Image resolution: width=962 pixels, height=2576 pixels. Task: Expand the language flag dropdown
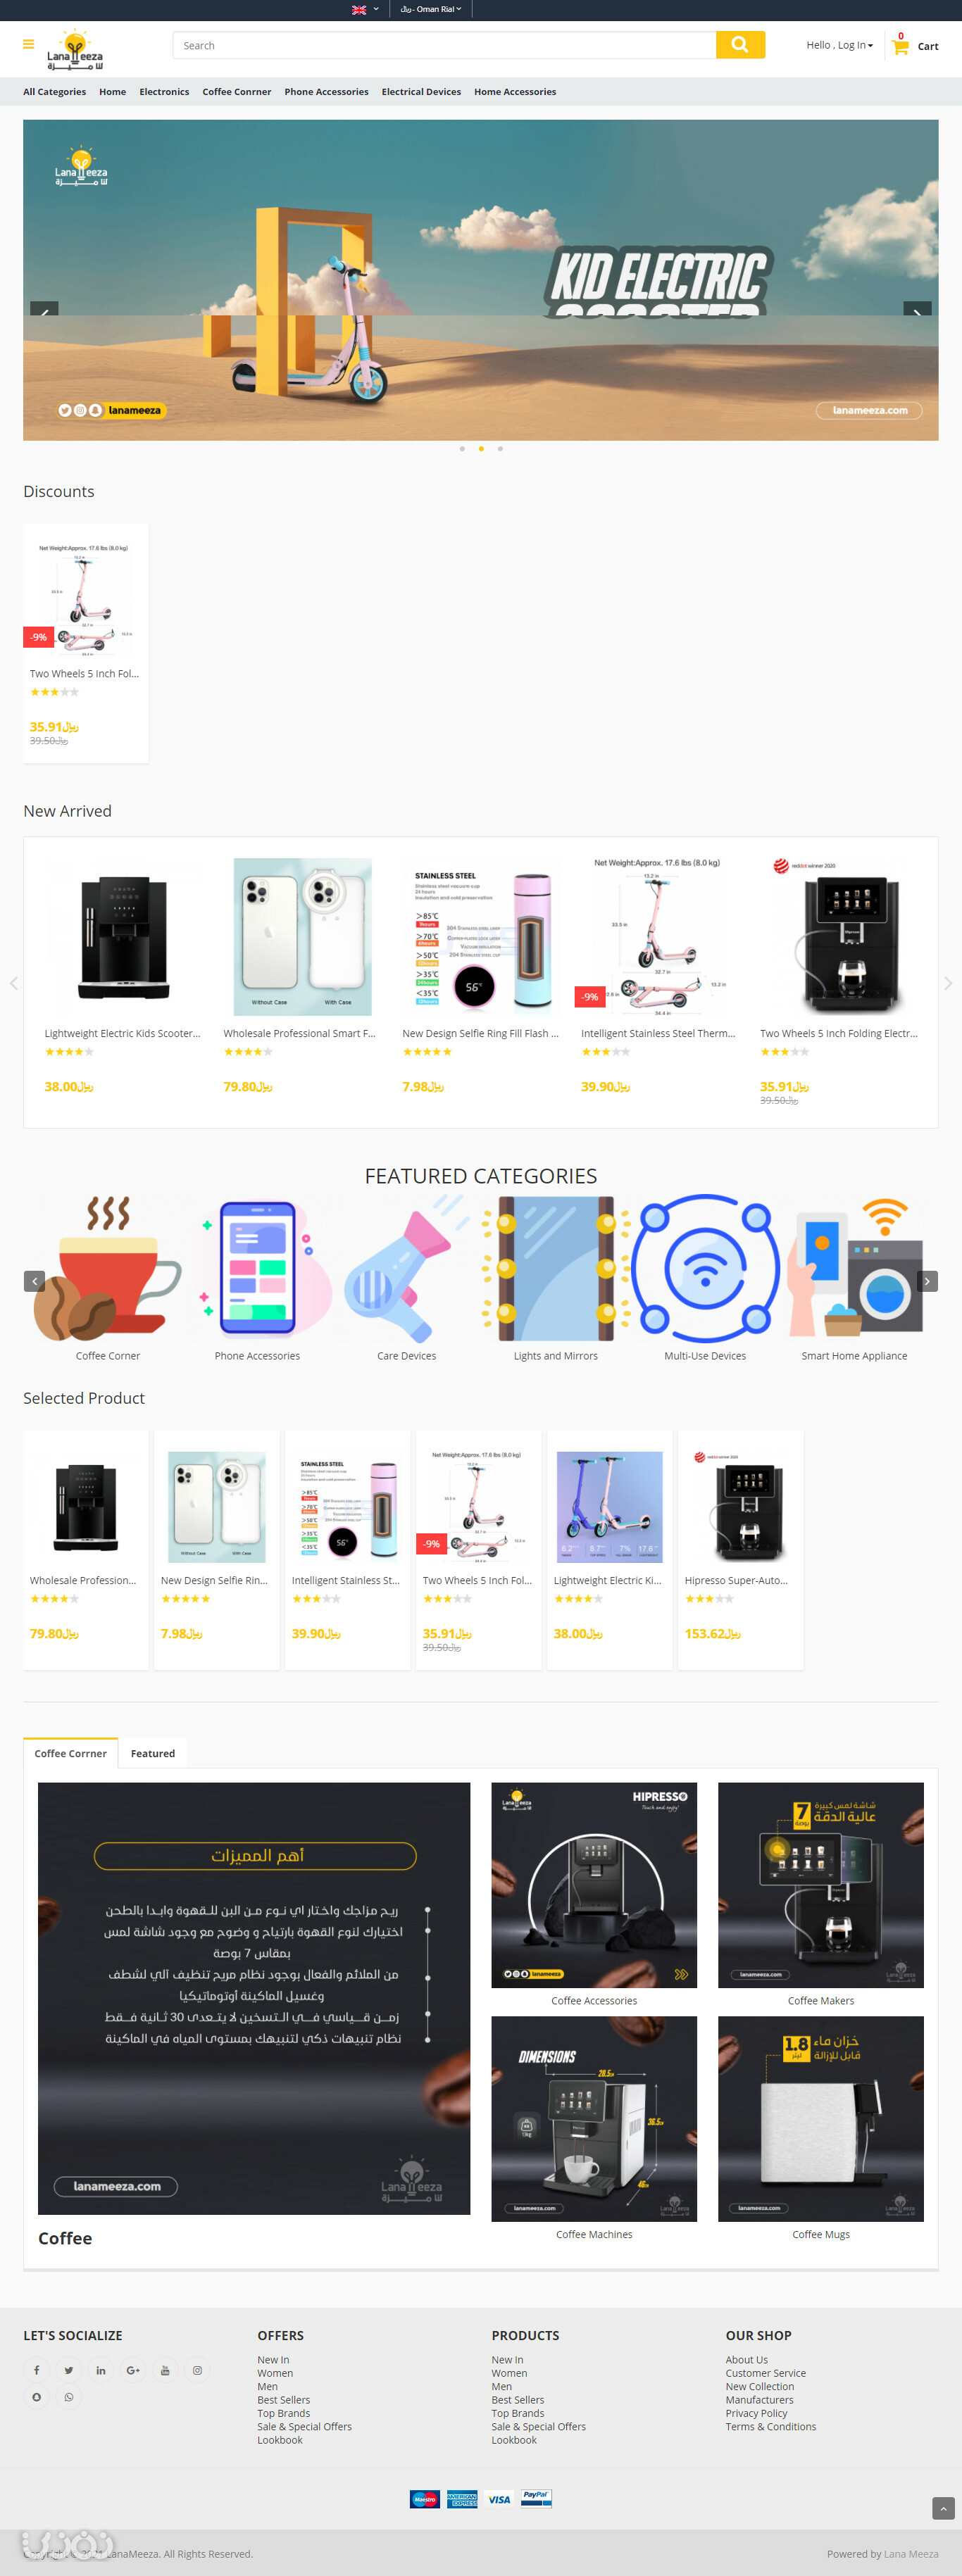coord(365,9)
